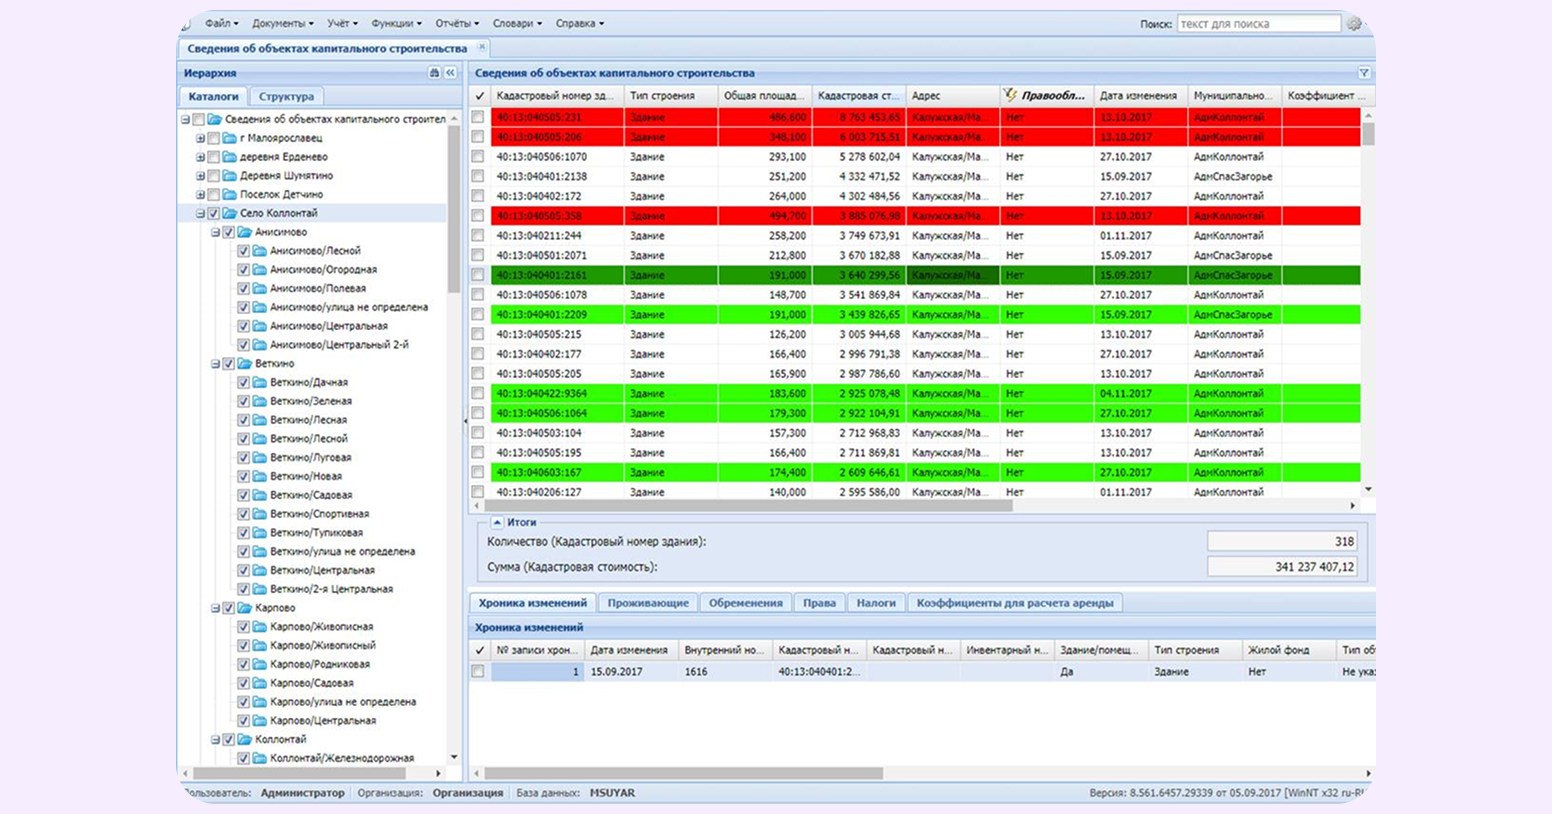Click the folder icon of деревня Ерденево
This screenshot has height=814, width=1552.
[x=229, y=157]
